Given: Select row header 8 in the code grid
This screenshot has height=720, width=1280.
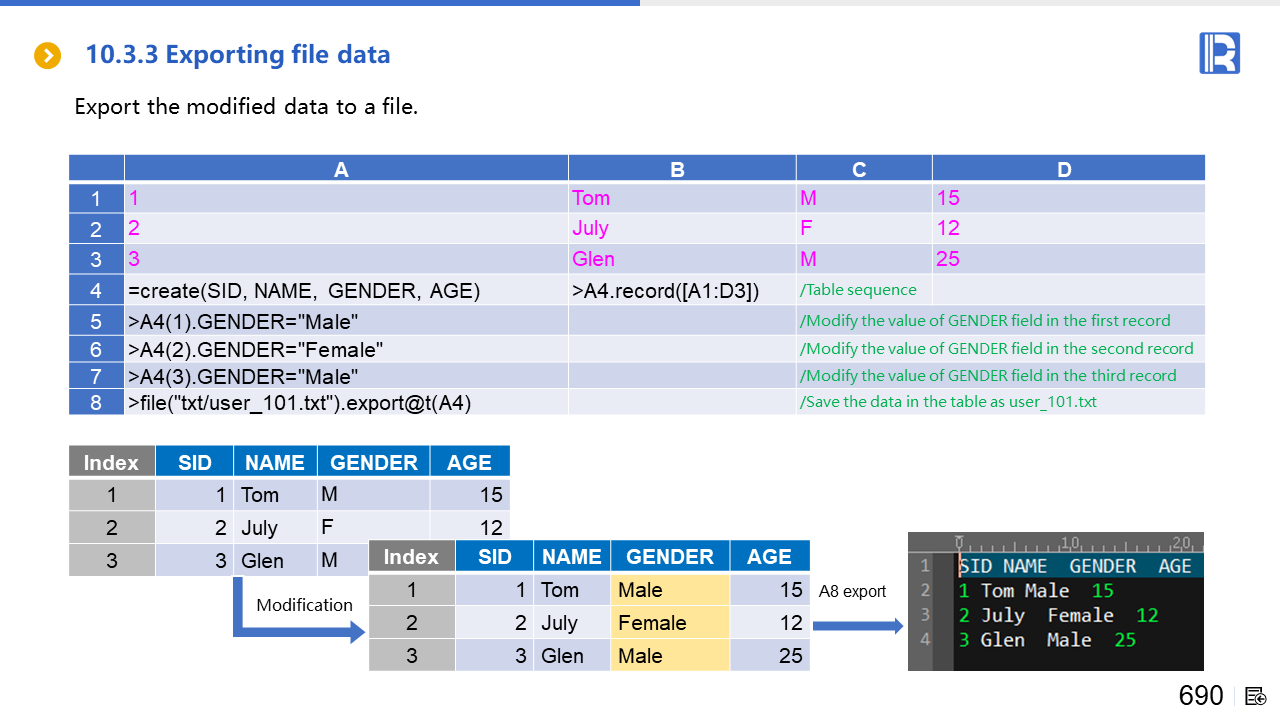Looking at the screenshot, I should click(96, 403).
